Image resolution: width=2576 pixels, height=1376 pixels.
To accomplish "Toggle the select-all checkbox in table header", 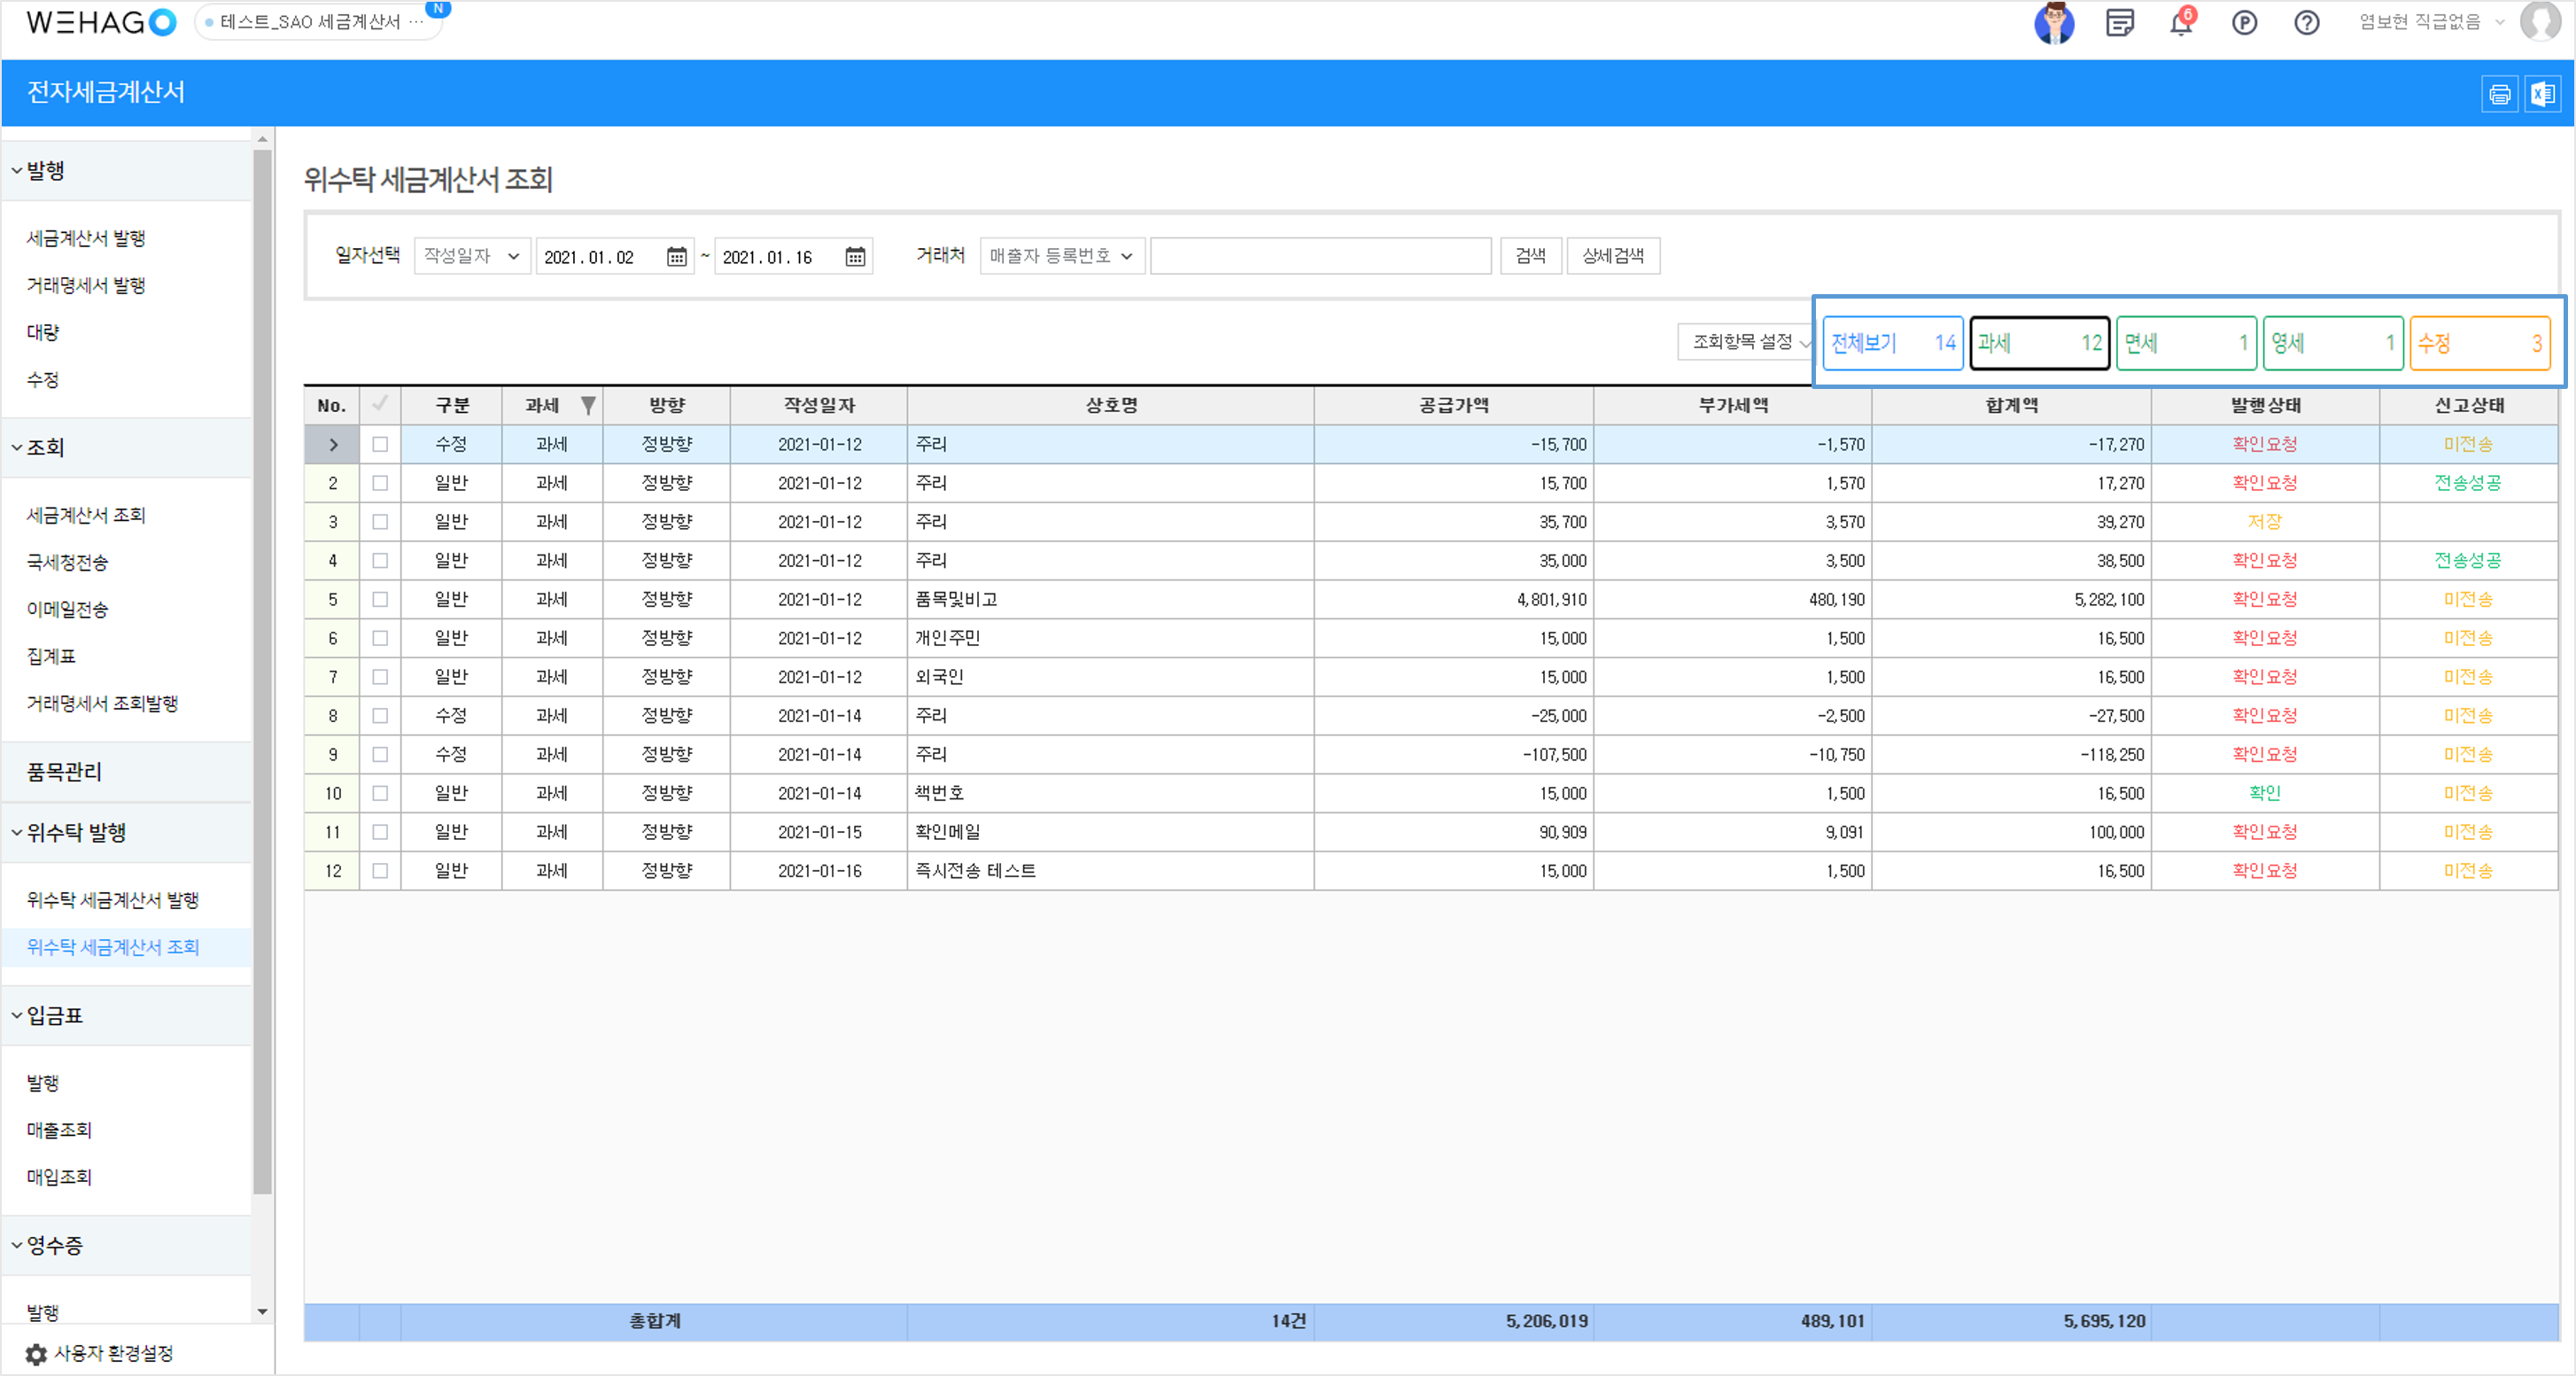I will click(380, 404).
